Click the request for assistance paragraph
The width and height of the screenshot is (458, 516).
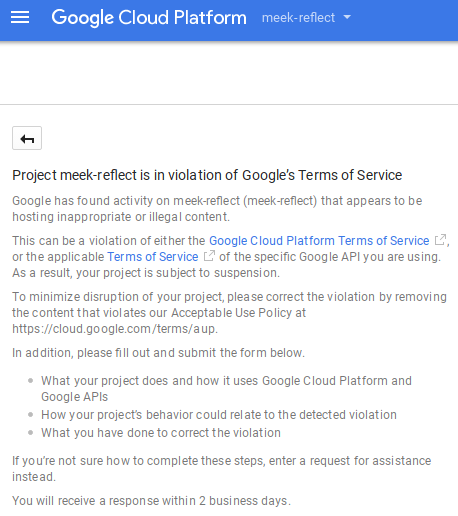click(222, 469)
